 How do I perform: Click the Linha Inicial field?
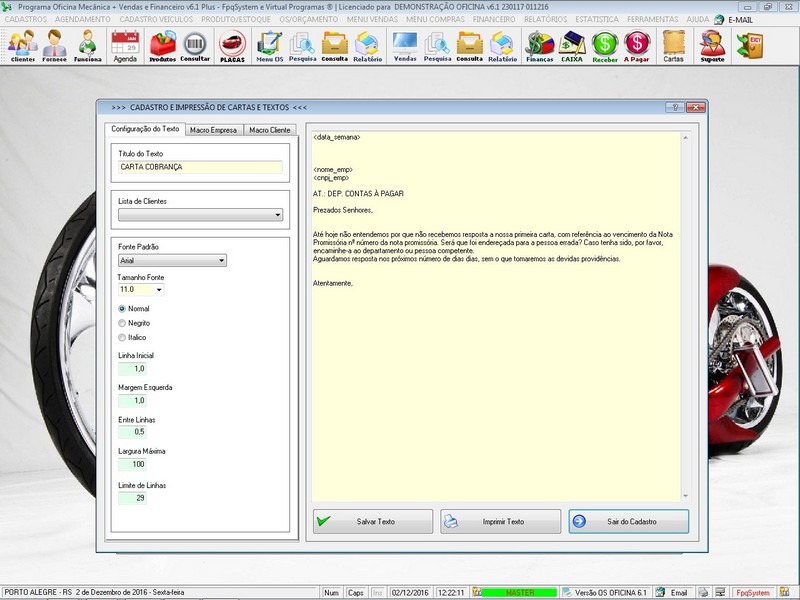133,368
